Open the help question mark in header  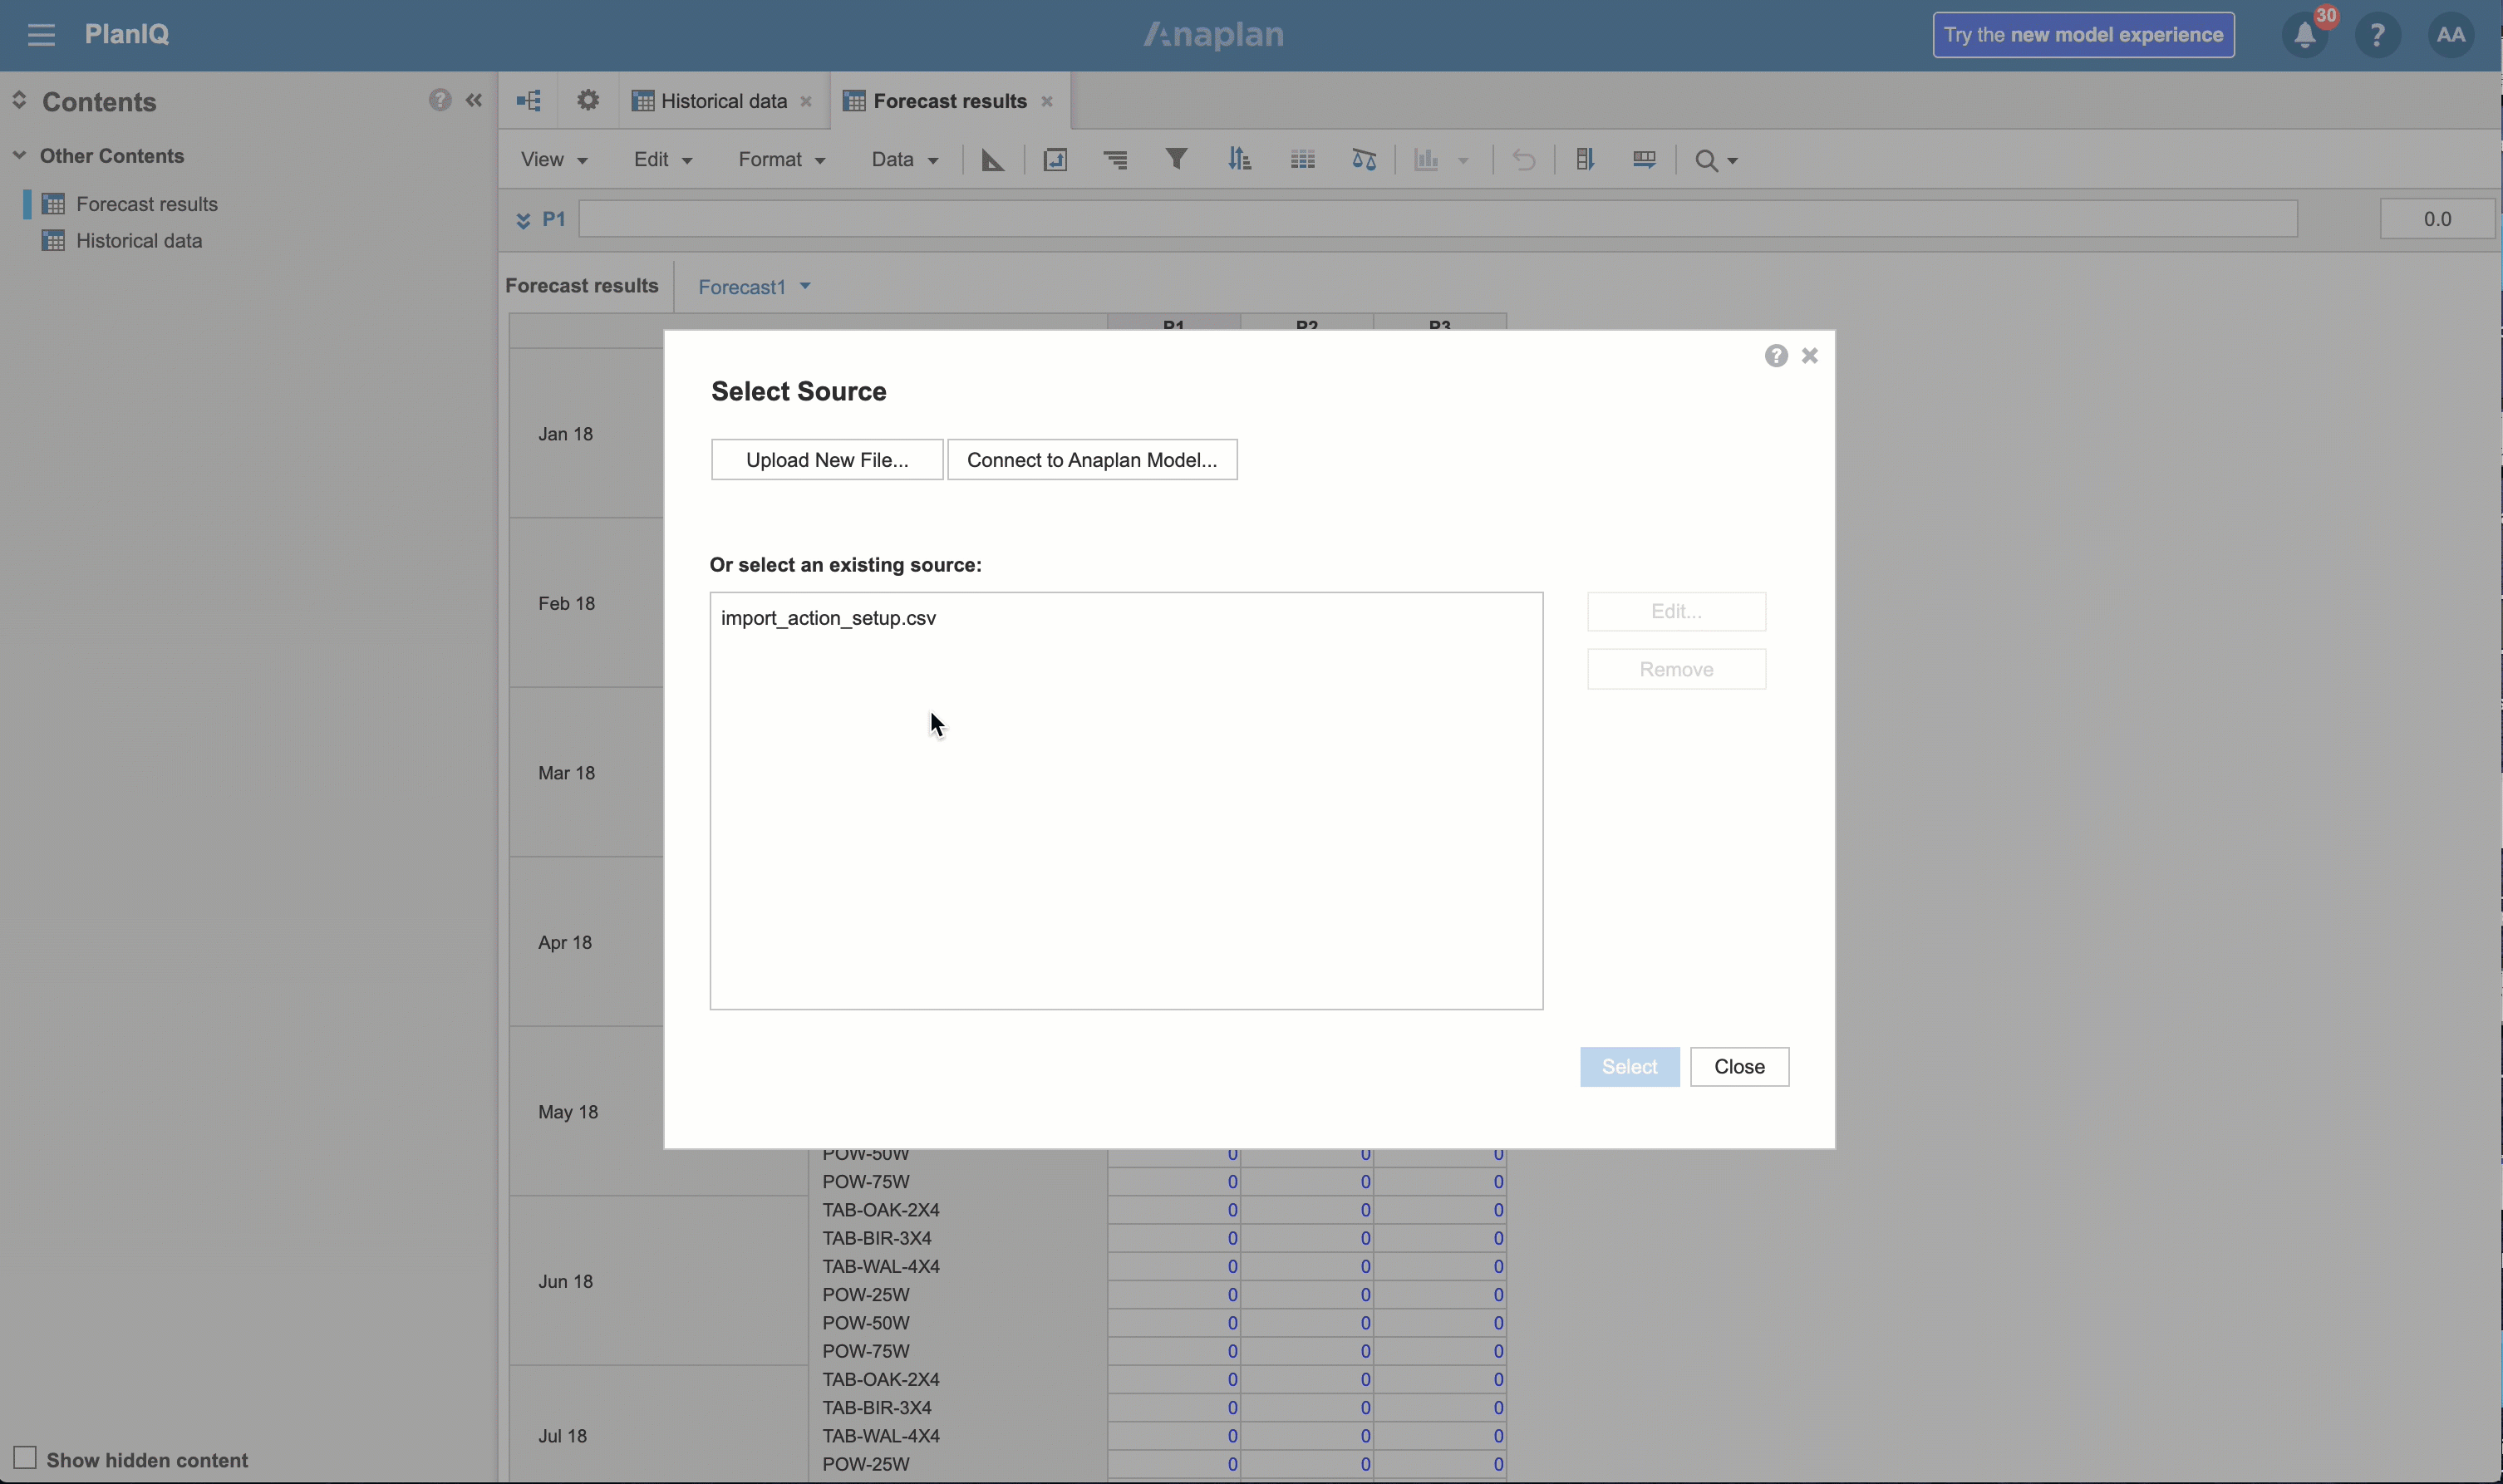[2378, 35]
